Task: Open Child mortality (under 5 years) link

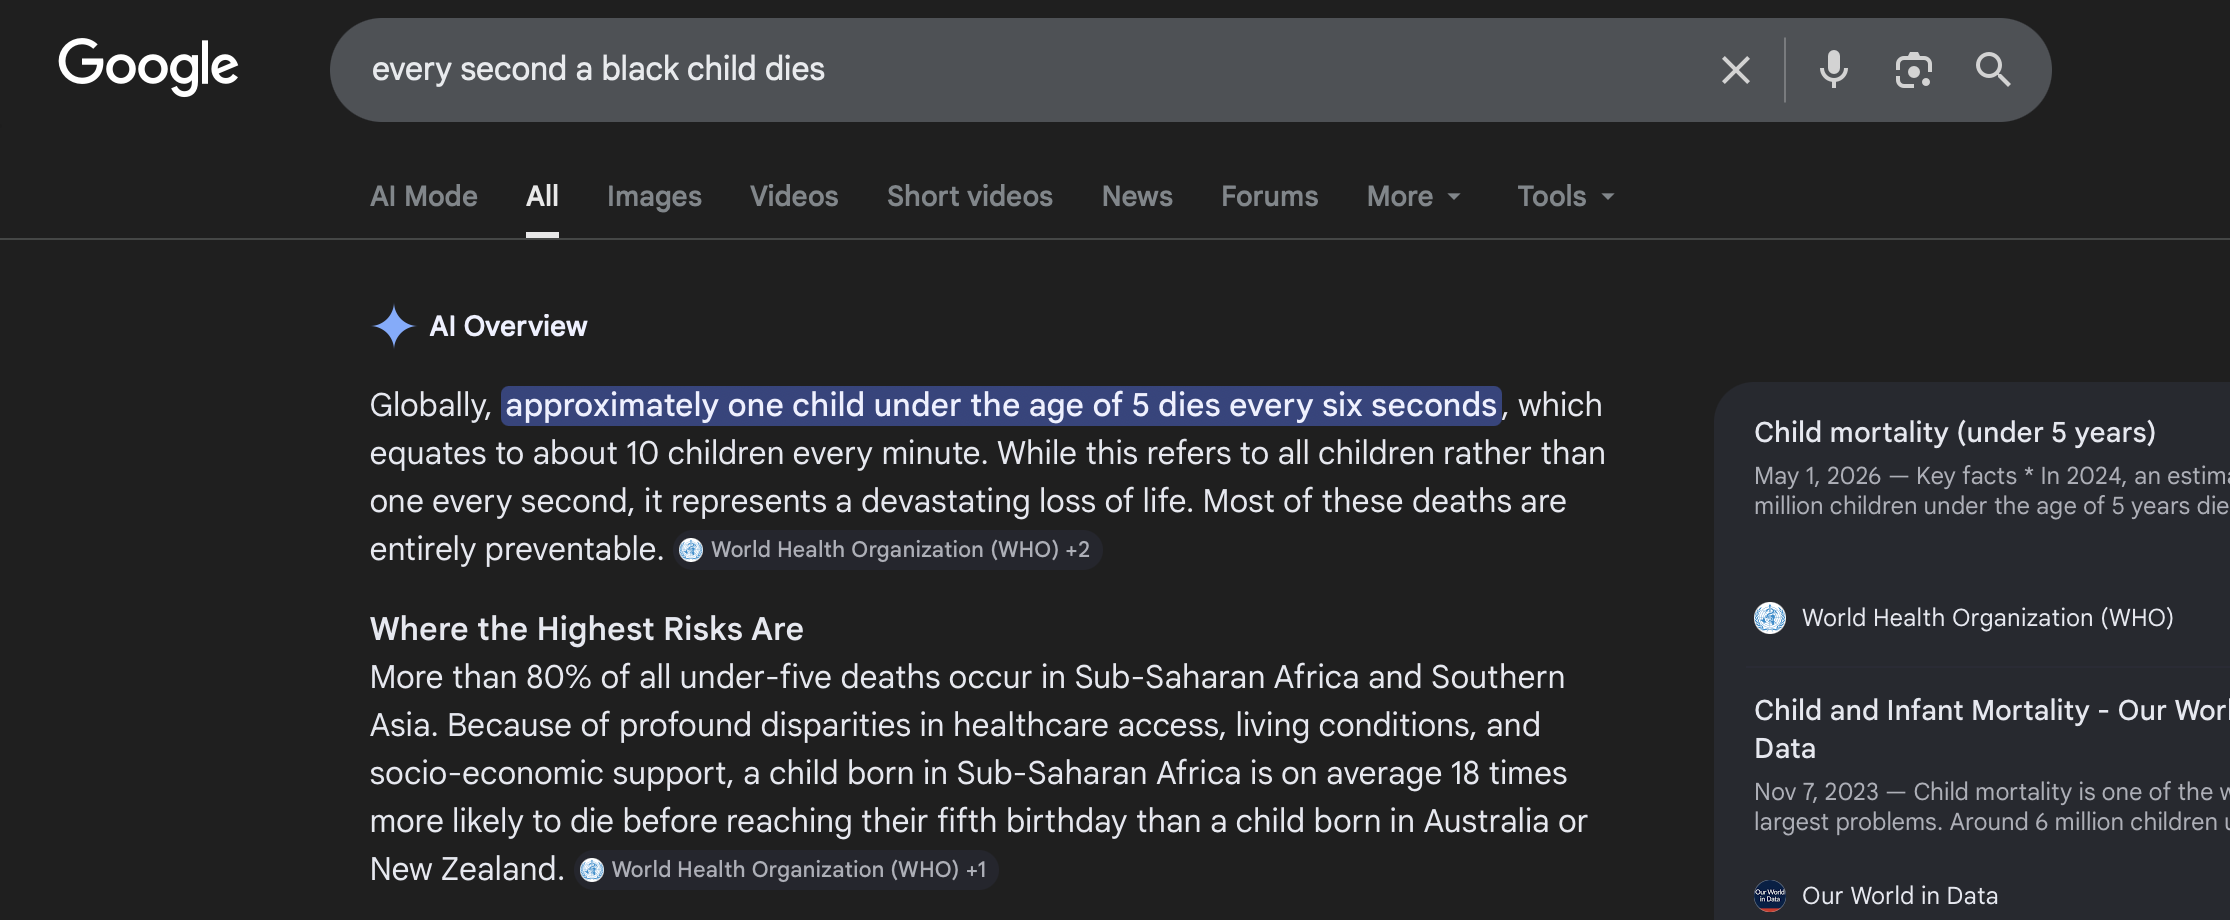Action: coord(1955,432)
